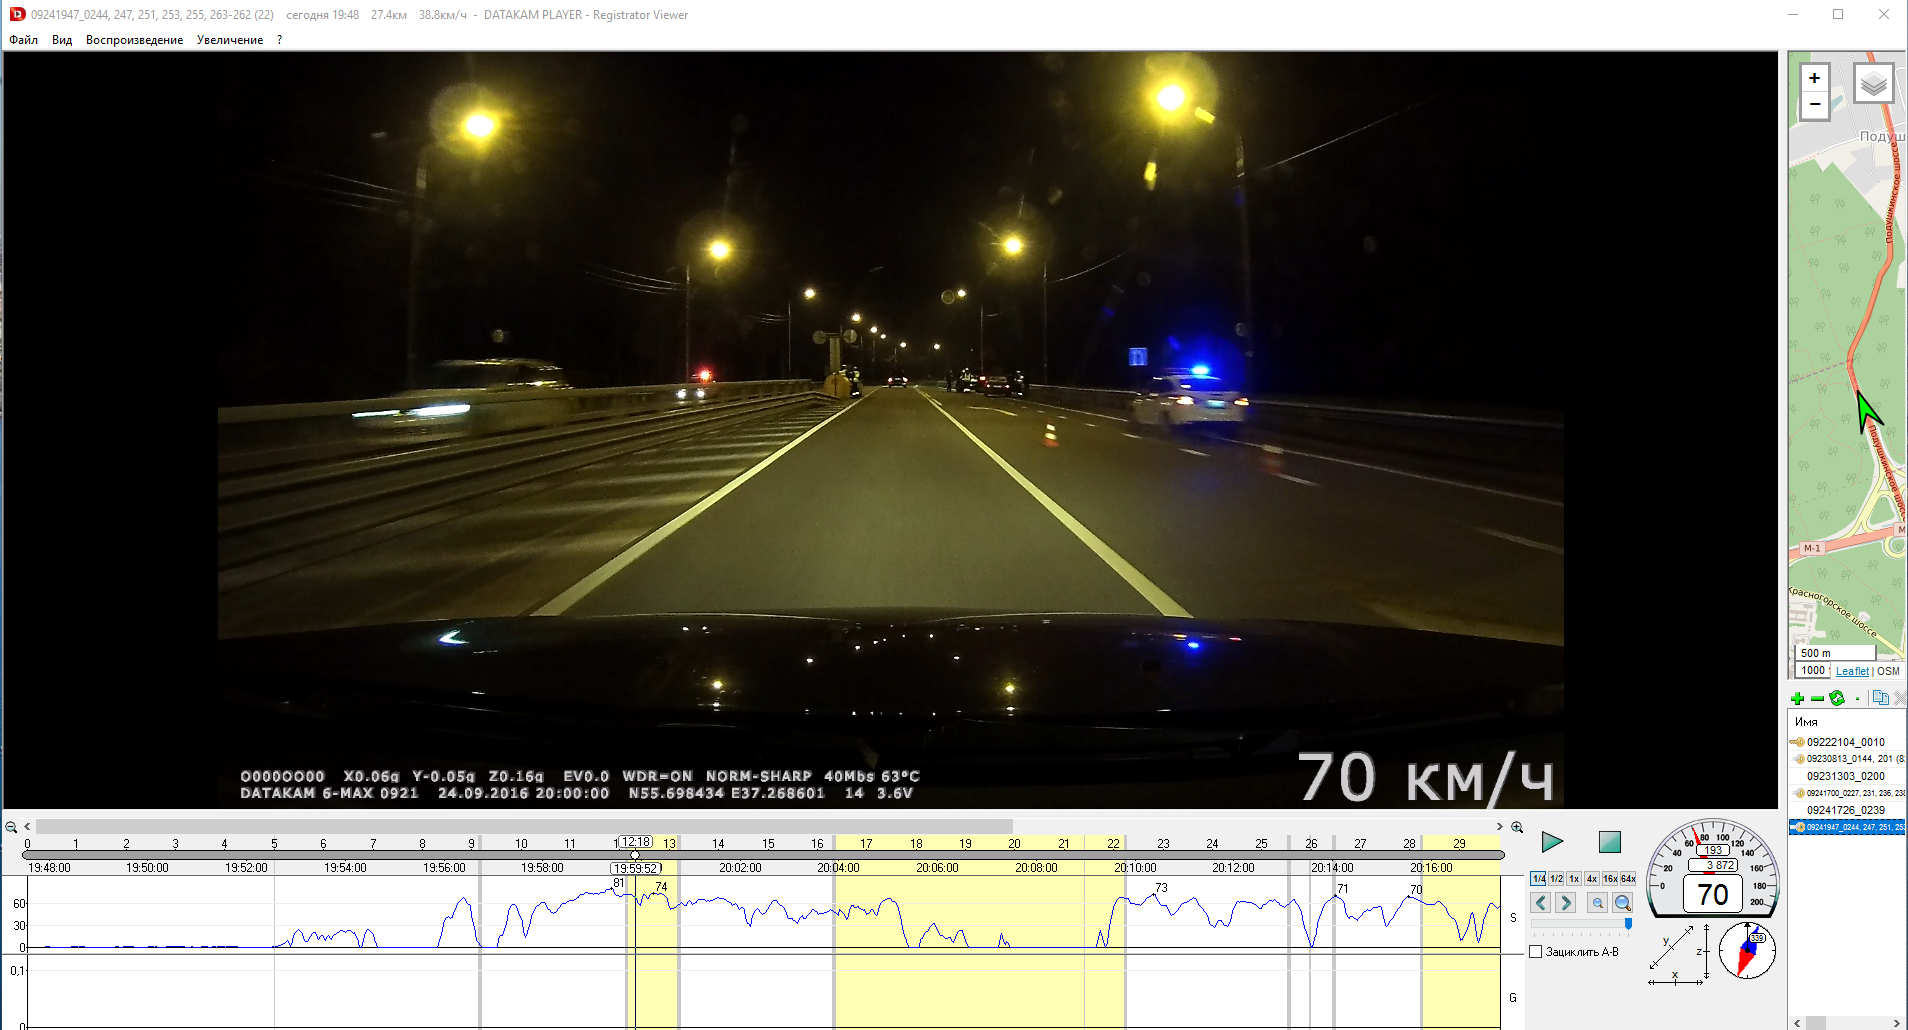1908x1030 pixels.
Task: Step to next frame with right arrow
Action: coord(1566,903)
